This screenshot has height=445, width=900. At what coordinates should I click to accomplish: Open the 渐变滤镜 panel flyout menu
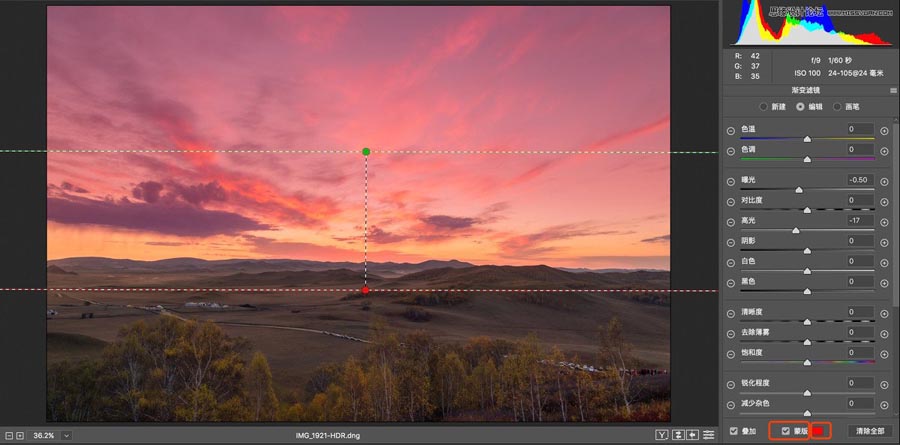click(892, 90)
